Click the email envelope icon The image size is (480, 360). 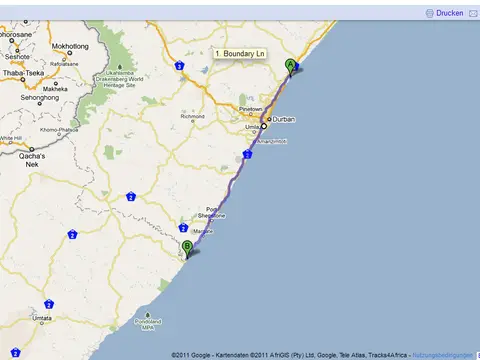(473, 13)
